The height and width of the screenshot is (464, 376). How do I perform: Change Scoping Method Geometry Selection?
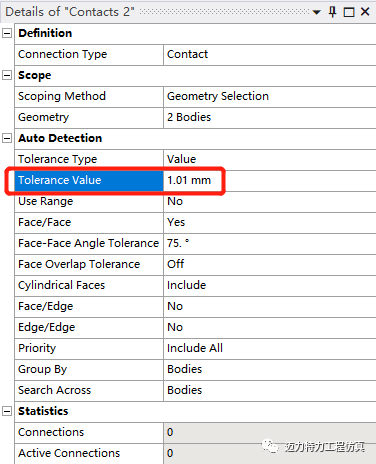270,97
